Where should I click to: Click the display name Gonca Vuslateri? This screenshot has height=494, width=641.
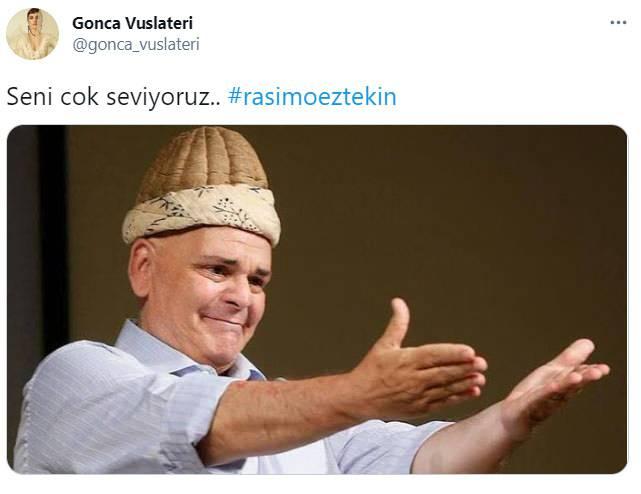point(132,23)
